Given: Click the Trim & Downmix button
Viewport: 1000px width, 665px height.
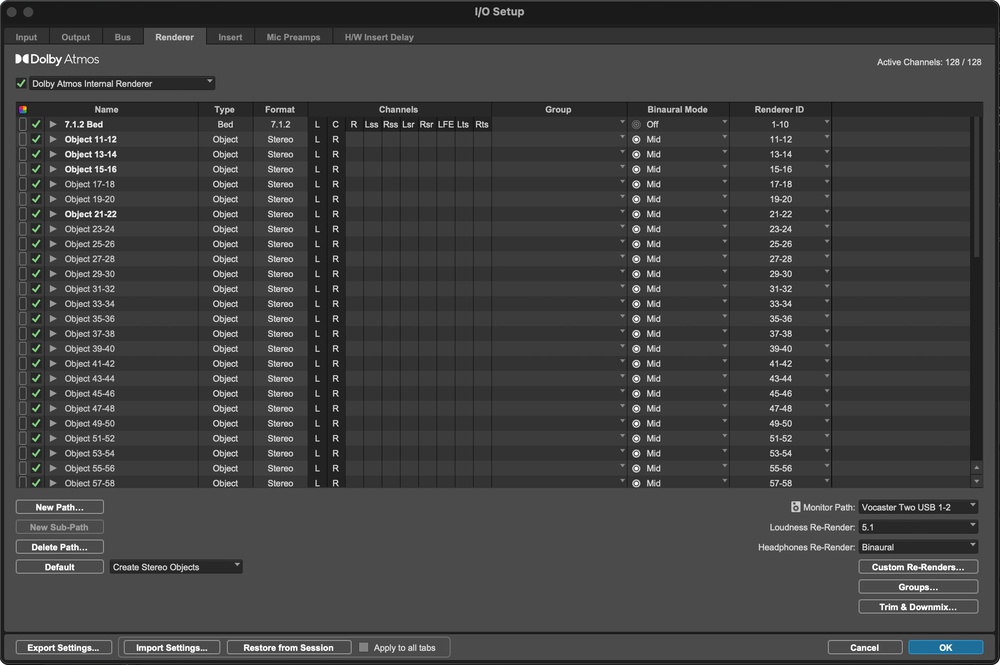Looking at the screenshot, I should point(917,607).
